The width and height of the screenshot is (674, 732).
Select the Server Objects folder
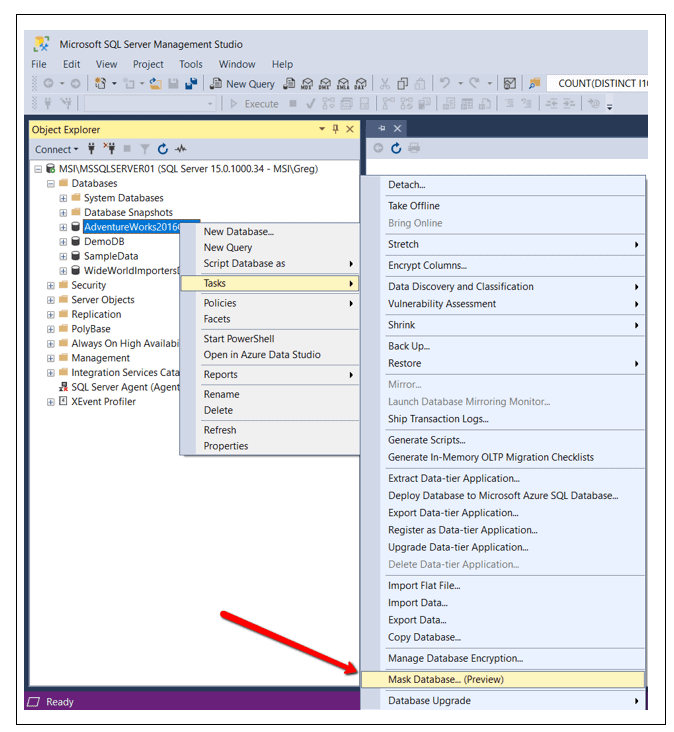(103, 300)
